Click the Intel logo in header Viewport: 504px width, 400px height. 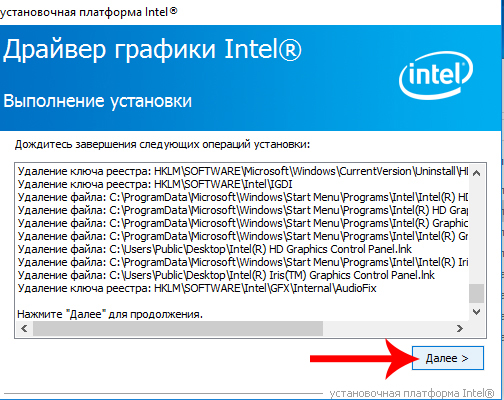[436, 75]
